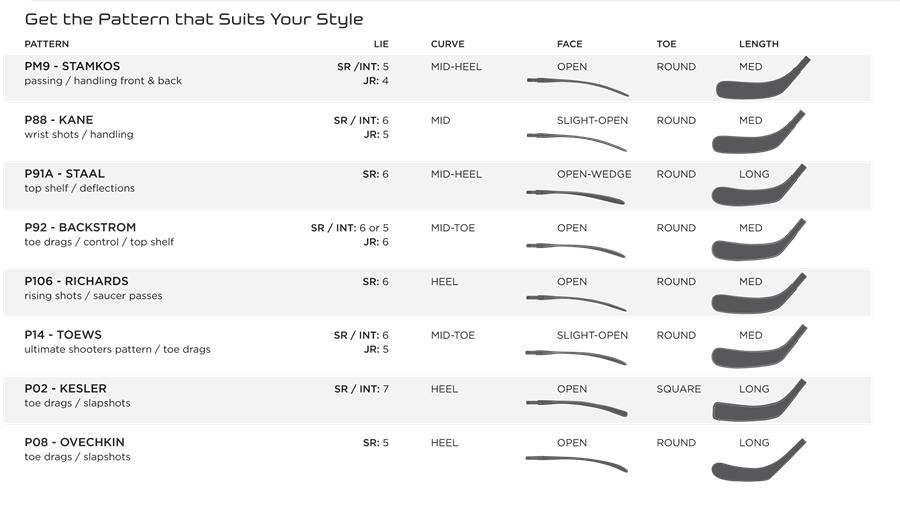Click the LIE column header
The image size is (900, 506).
(381, 44)
